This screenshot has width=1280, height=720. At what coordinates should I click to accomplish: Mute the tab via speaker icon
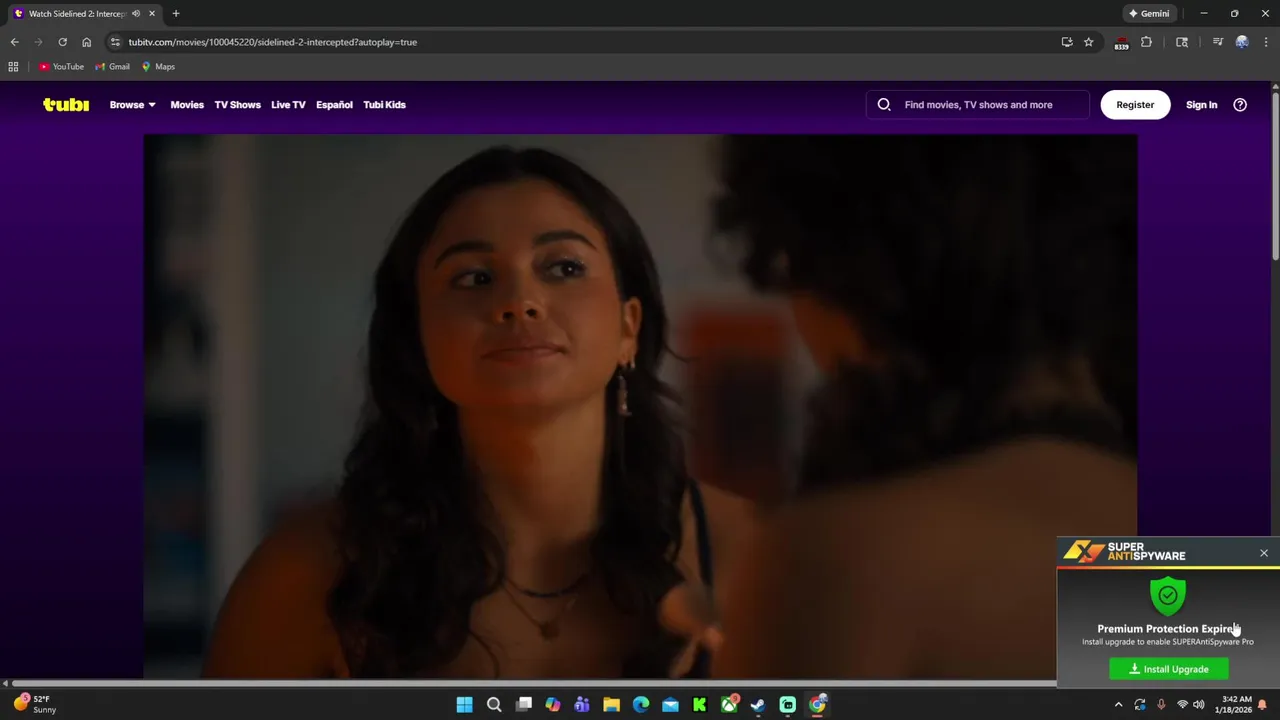tap(136, 14)
